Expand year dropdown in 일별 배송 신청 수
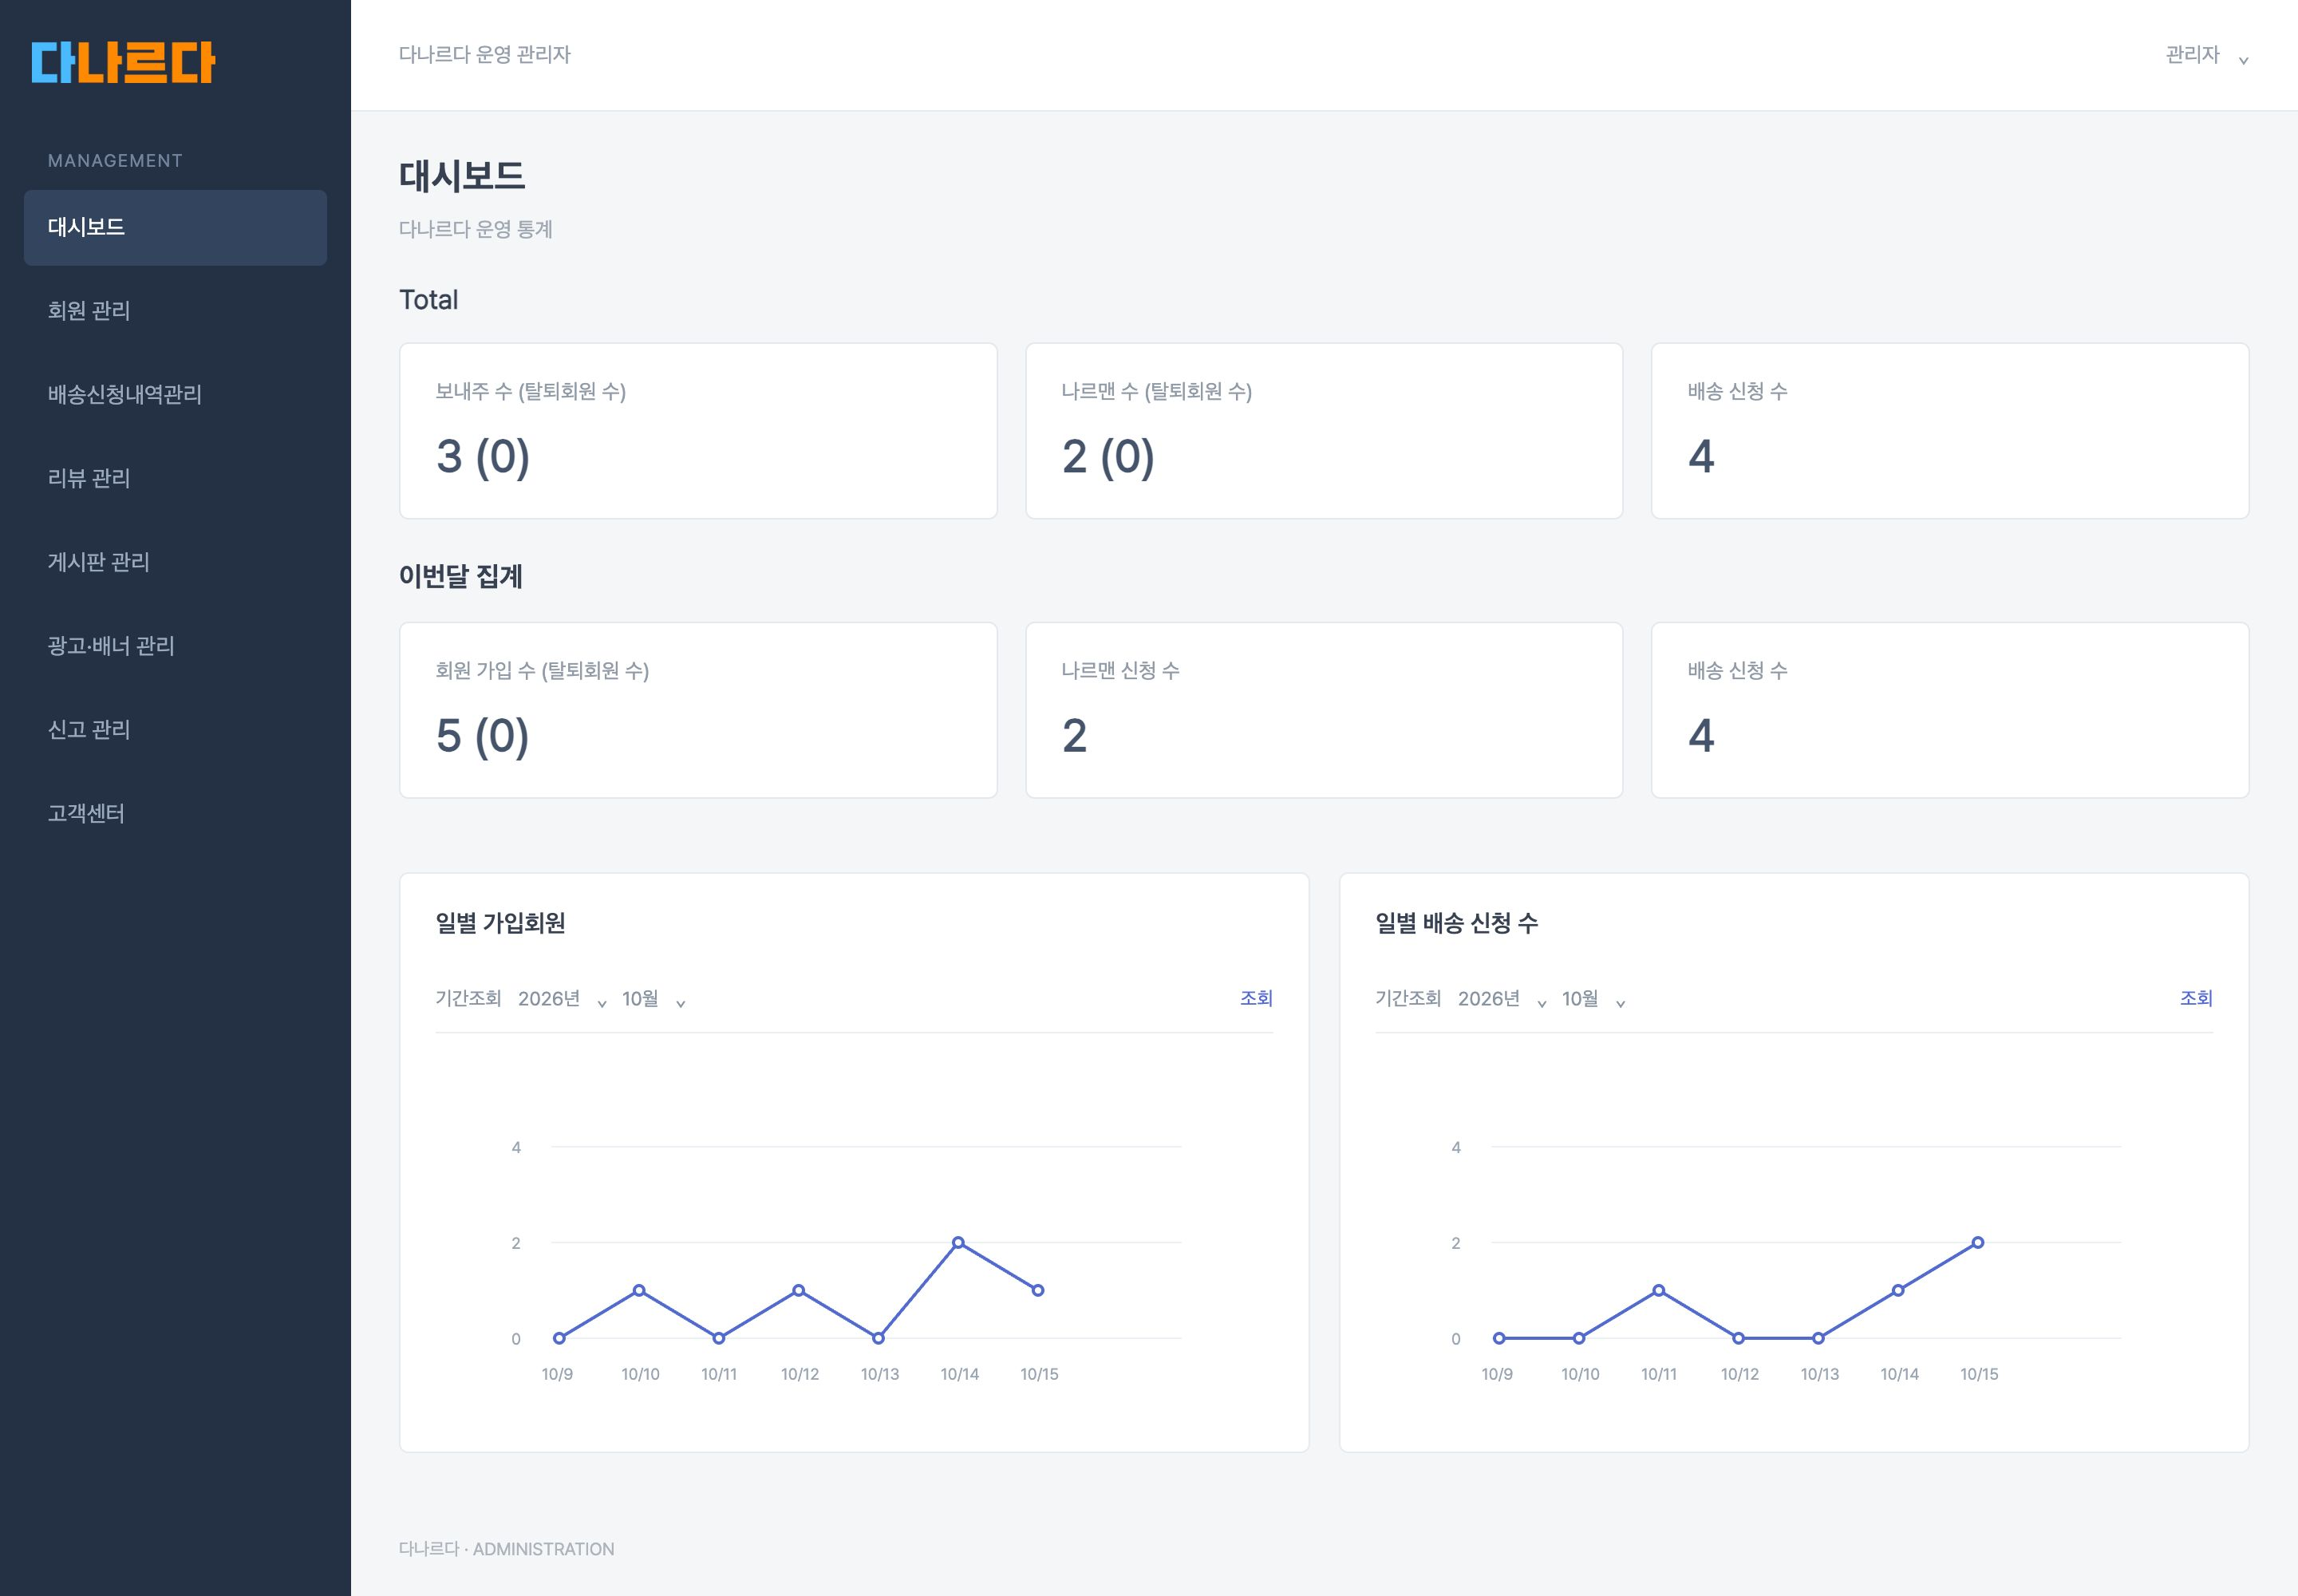Image resolution: width=2298 pixels, height=1596 pixels. tap(1502, 999)
